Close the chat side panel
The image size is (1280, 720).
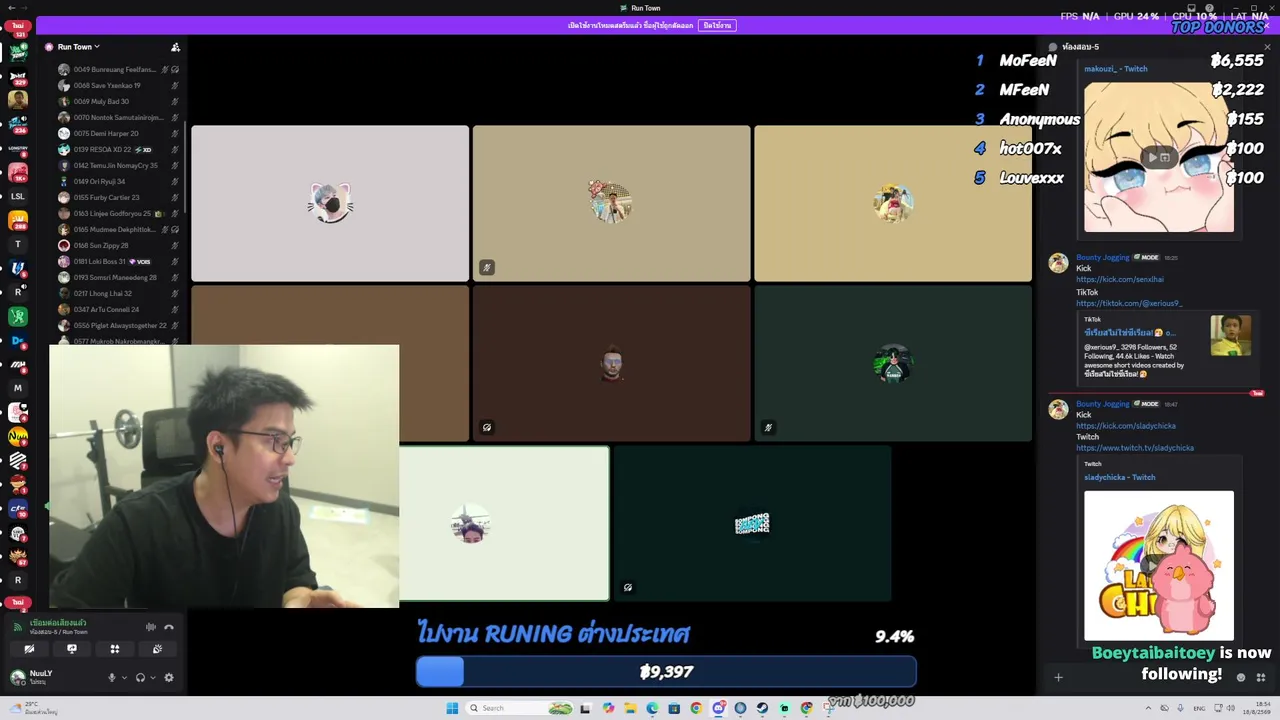click(x=1267, y=47)
